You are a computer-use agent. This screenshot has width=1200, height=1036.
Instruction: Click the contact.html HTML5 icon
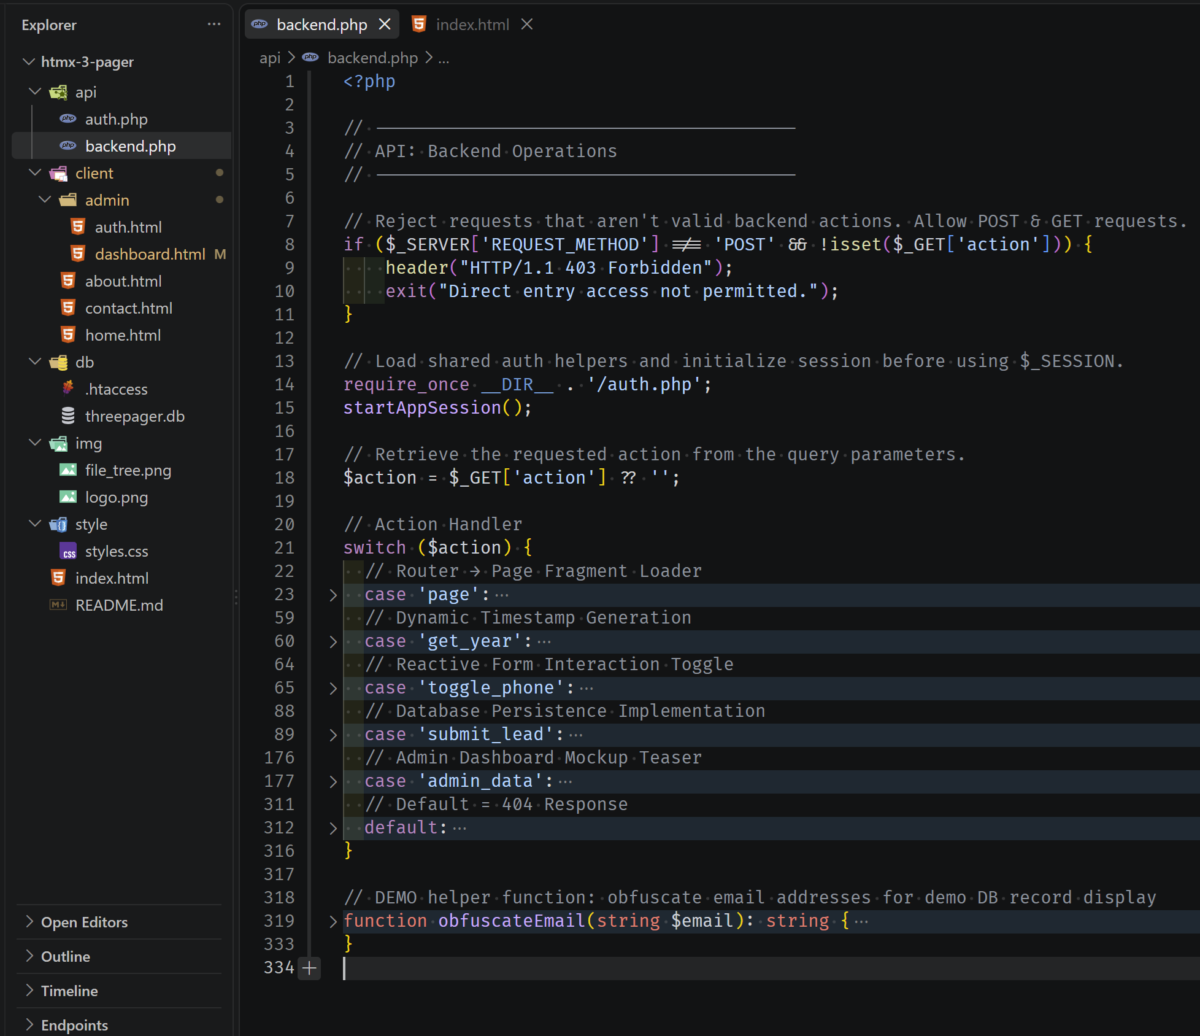point(68,308)
